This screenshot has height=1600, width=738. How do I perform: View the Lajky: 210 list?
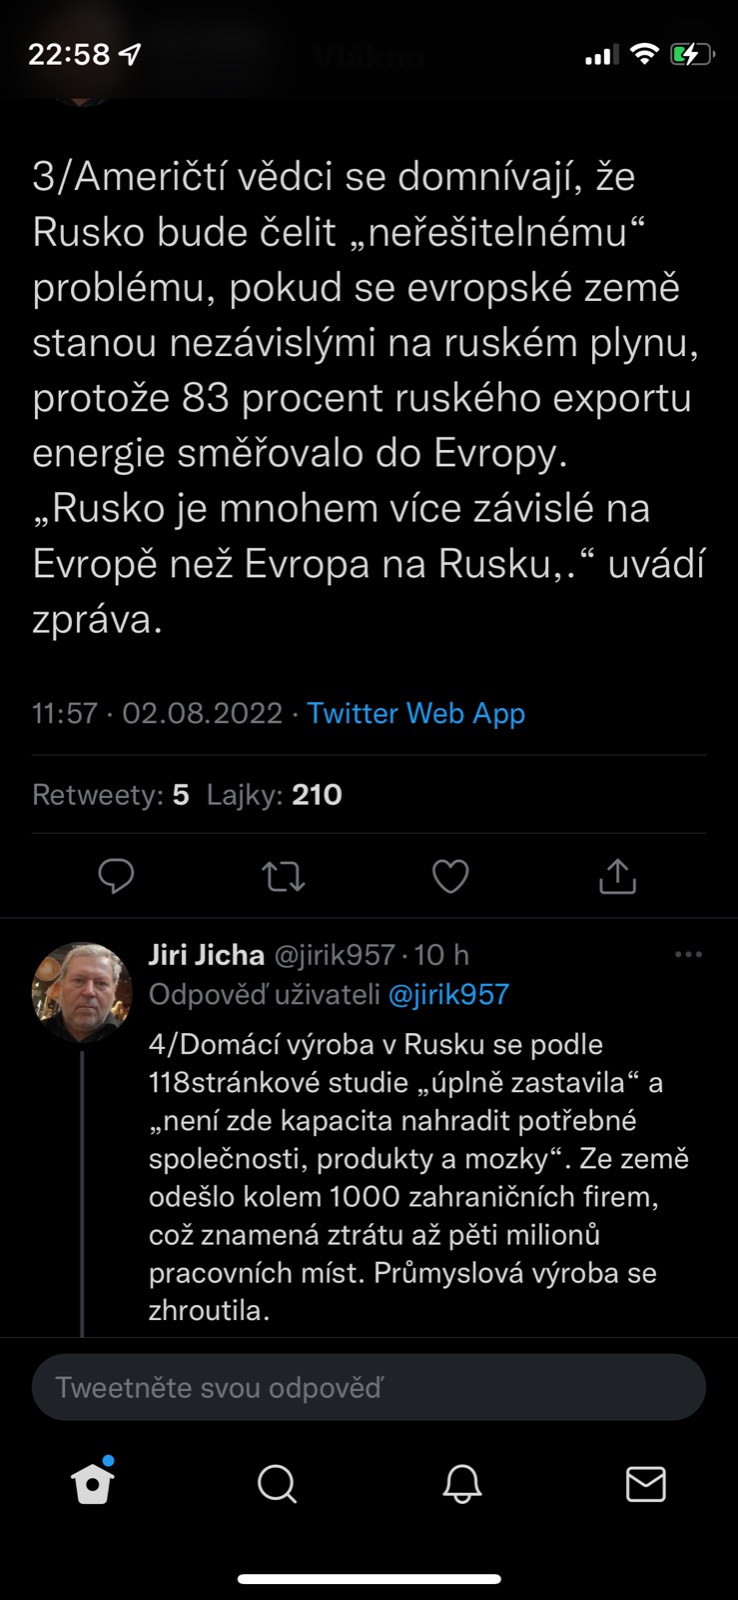pyautogui.click(x=274, y=795)
